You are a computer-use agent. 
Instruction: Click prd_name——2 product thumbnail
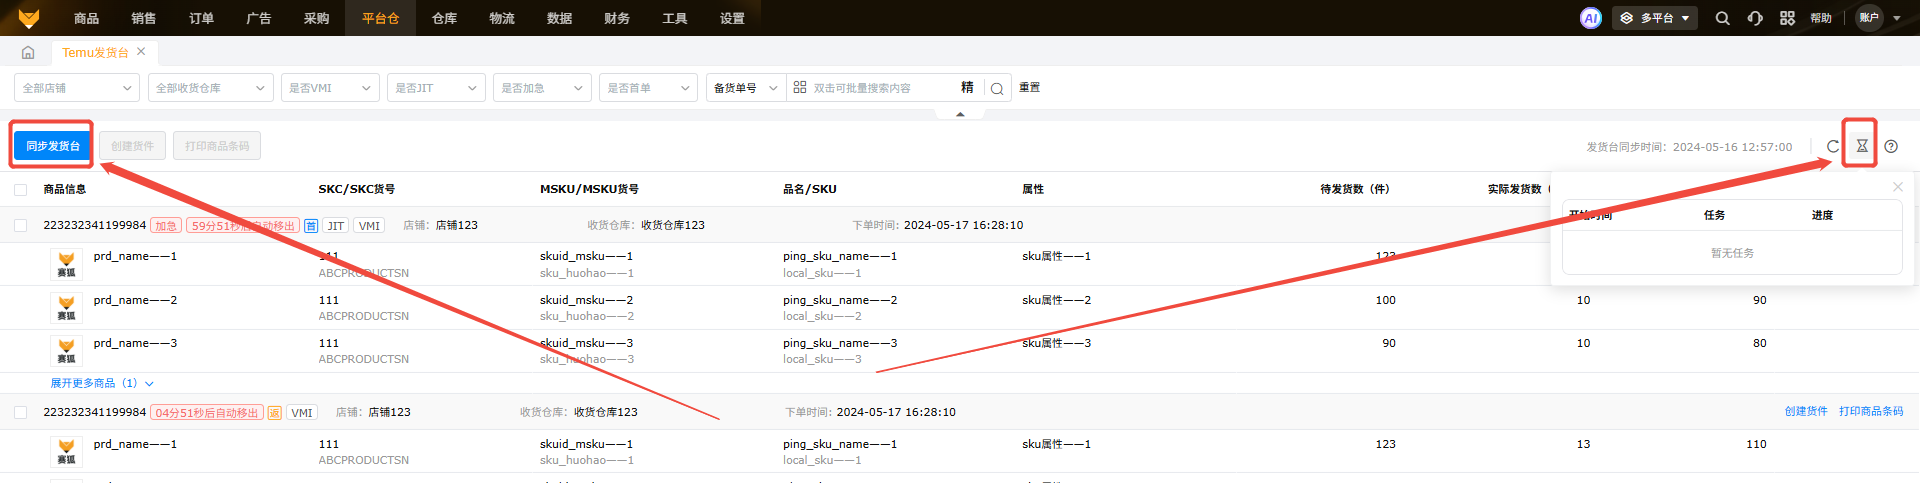coord(66,307)
